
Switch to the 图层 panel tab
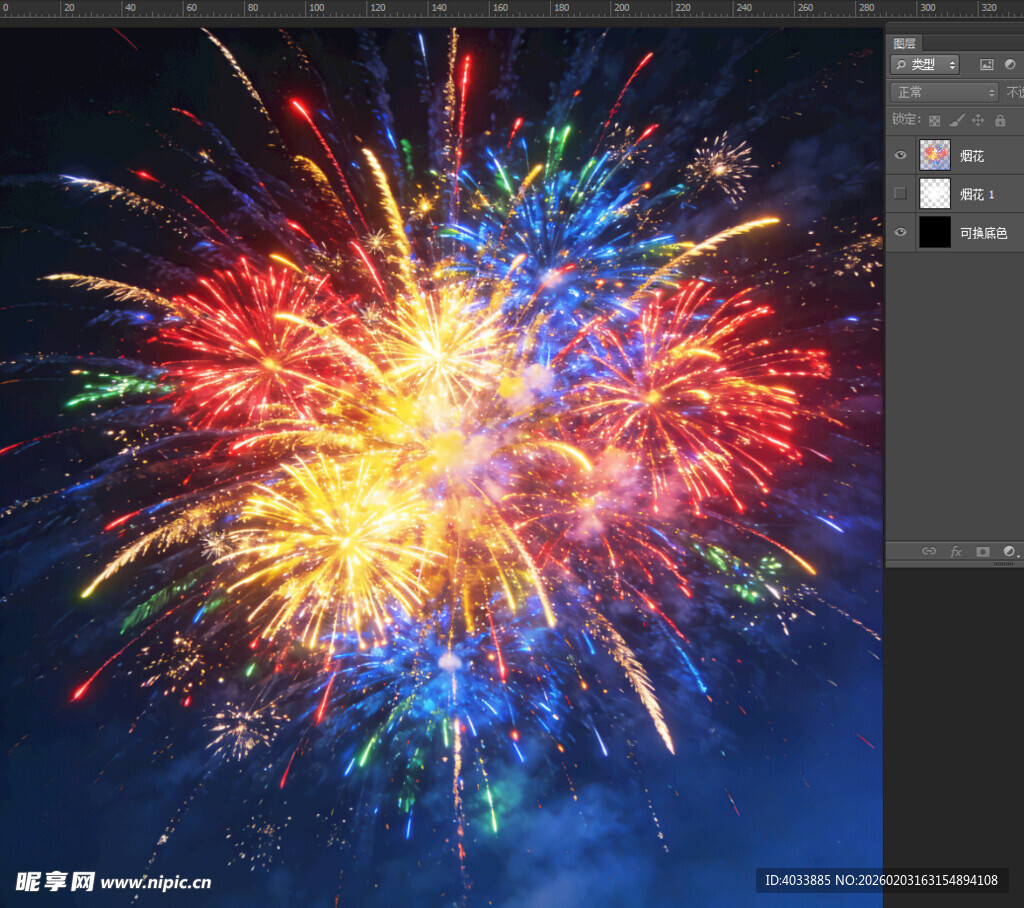[904, 43]
